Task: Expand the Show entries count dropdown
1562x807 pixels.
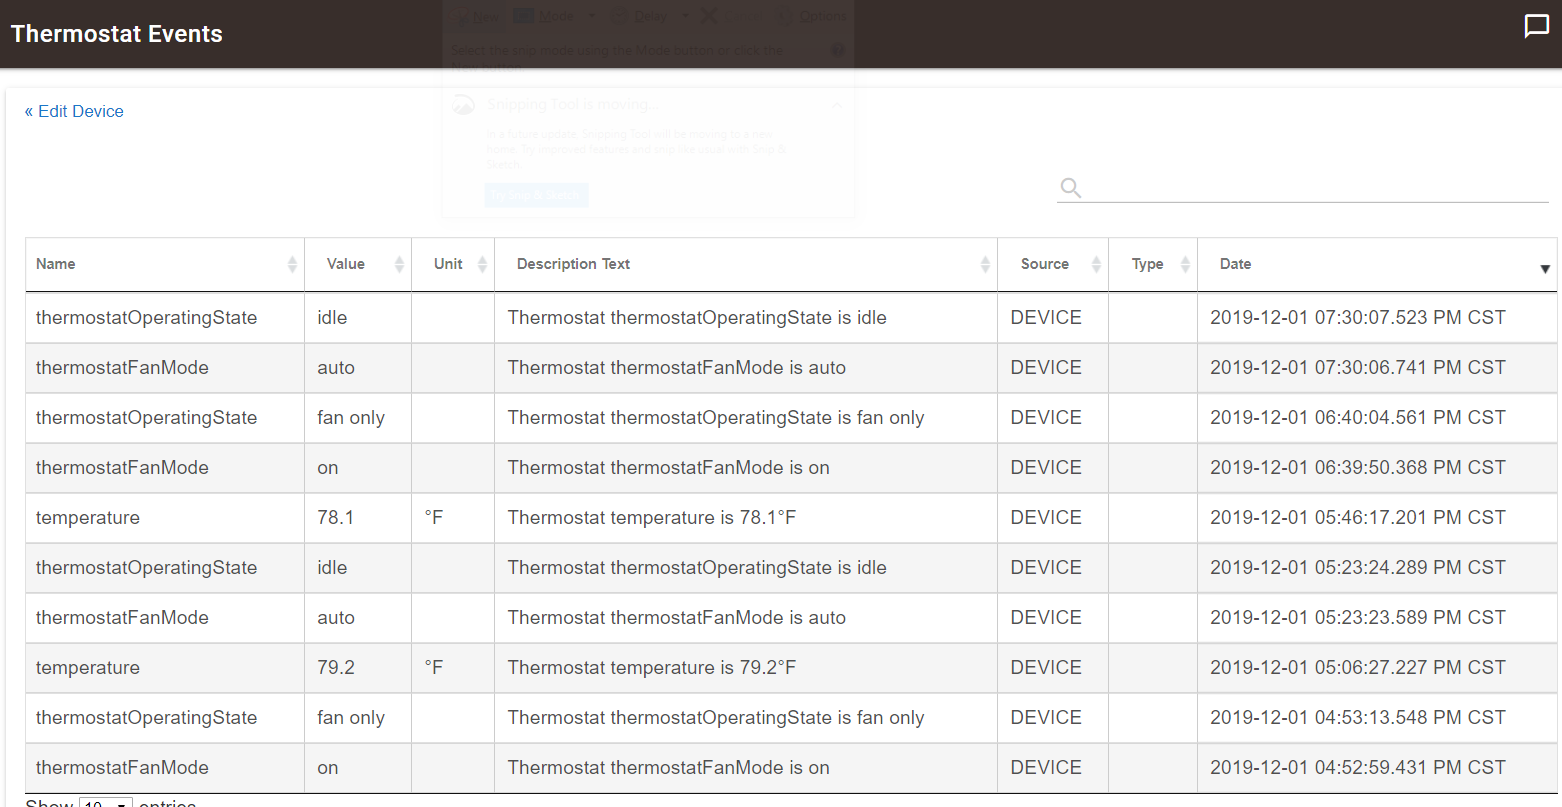Action: (x=105, y=802)
